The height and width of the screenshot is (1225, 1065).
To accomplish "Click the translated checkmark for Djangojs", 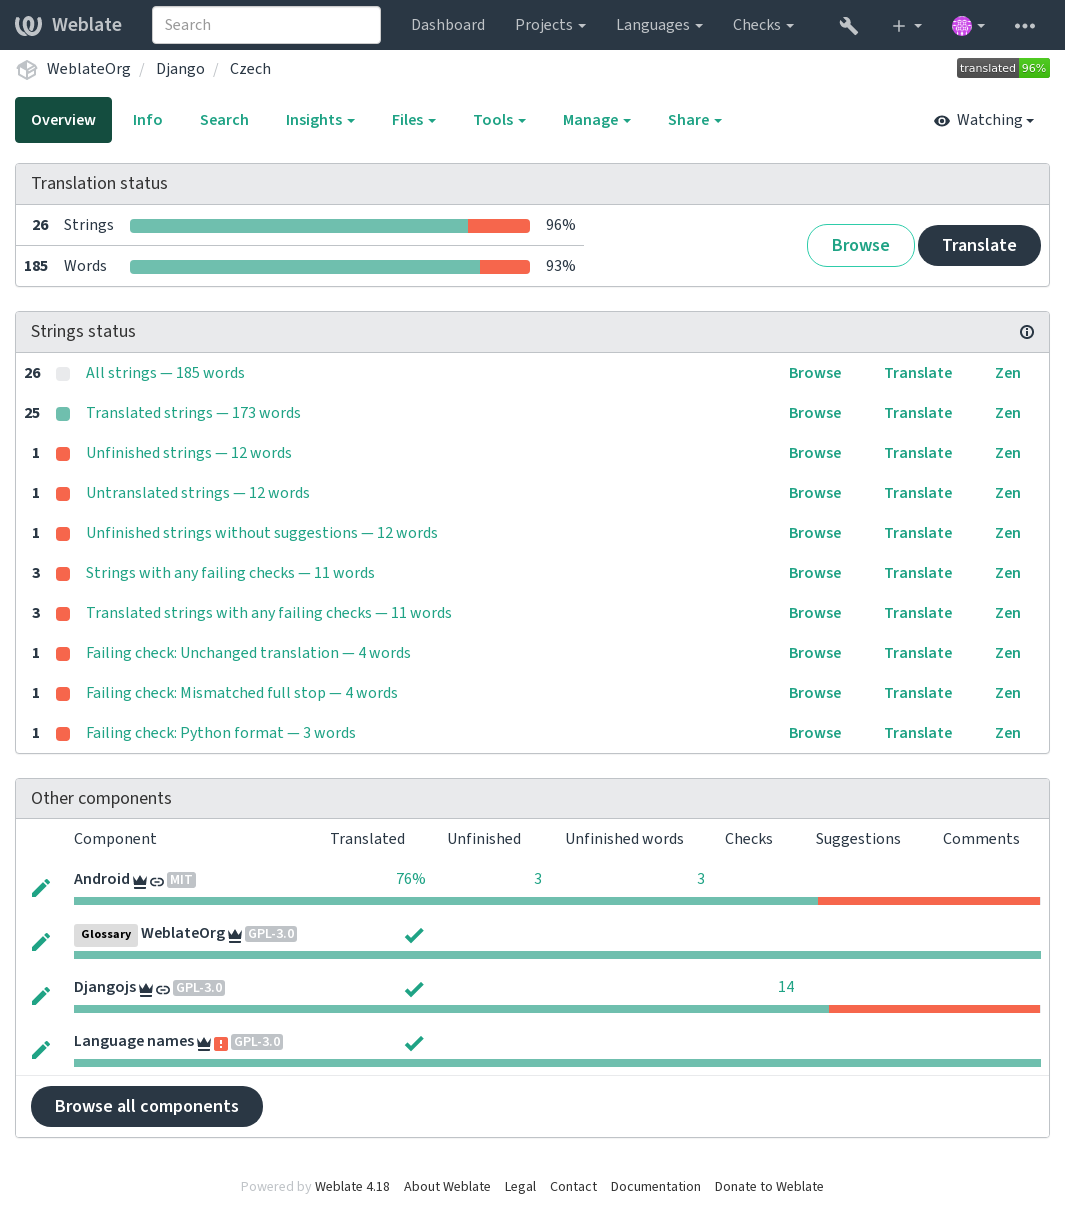I will (414, 989).
